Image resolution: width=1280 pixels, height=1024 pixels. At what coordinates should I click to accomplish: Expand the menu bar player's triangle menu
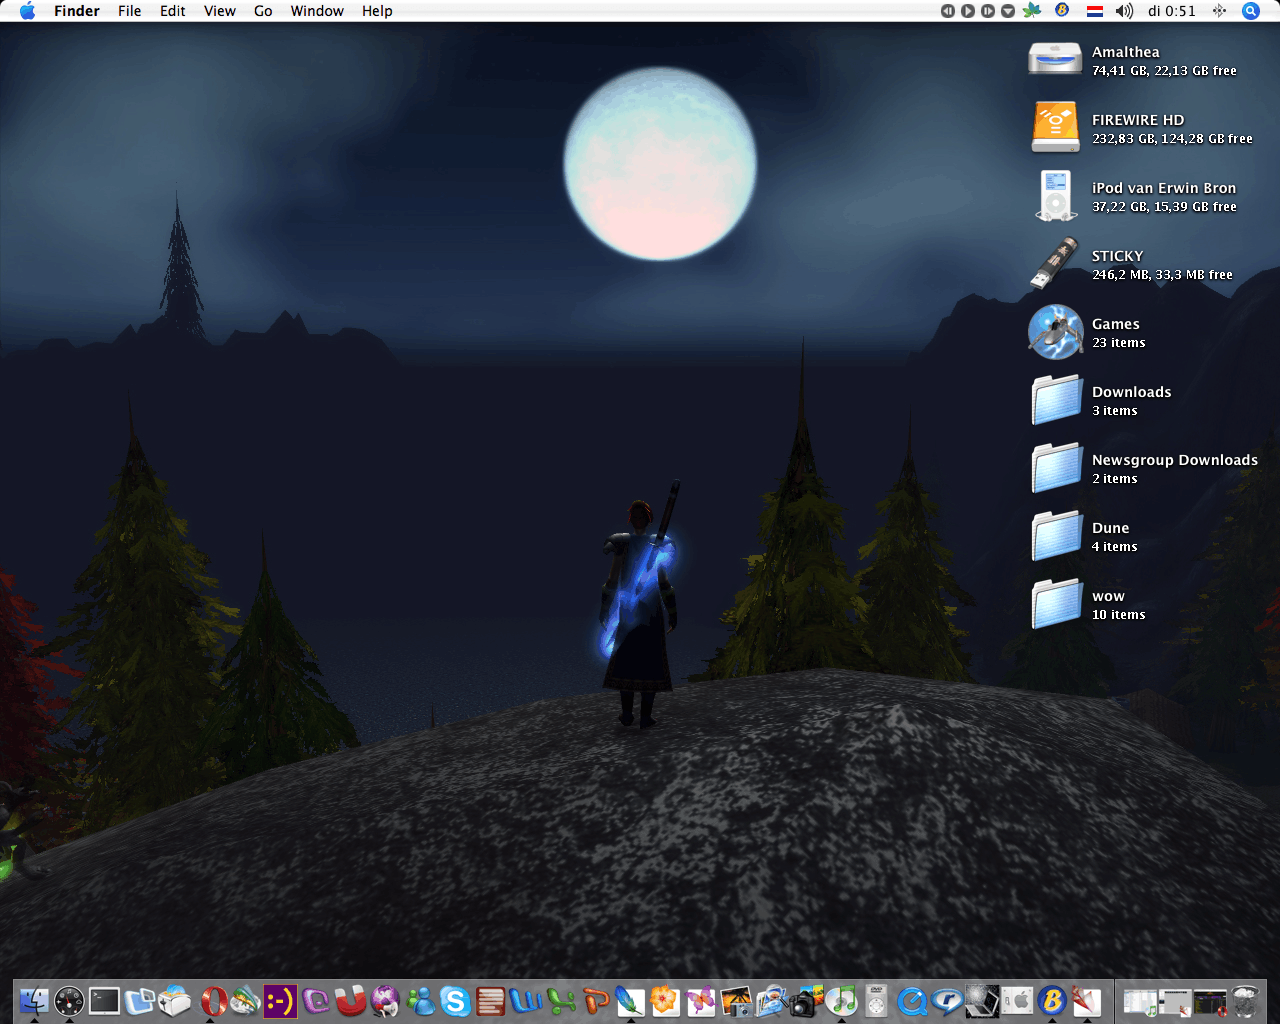(x=1008, y=11)
